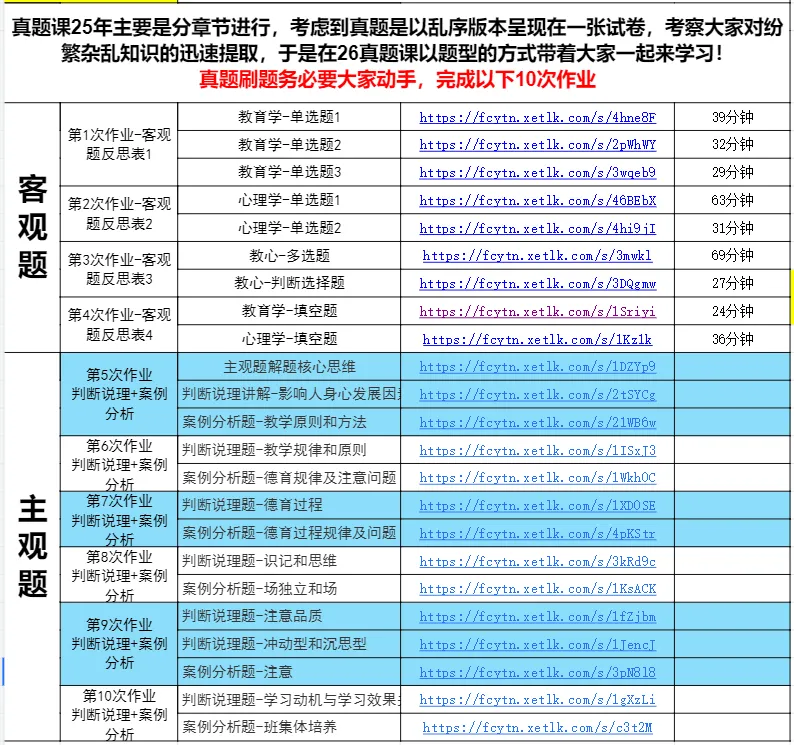The image size is (794, 745).
Task: Open link ending in 1gXzLi
Action: (x=537, y=699)
